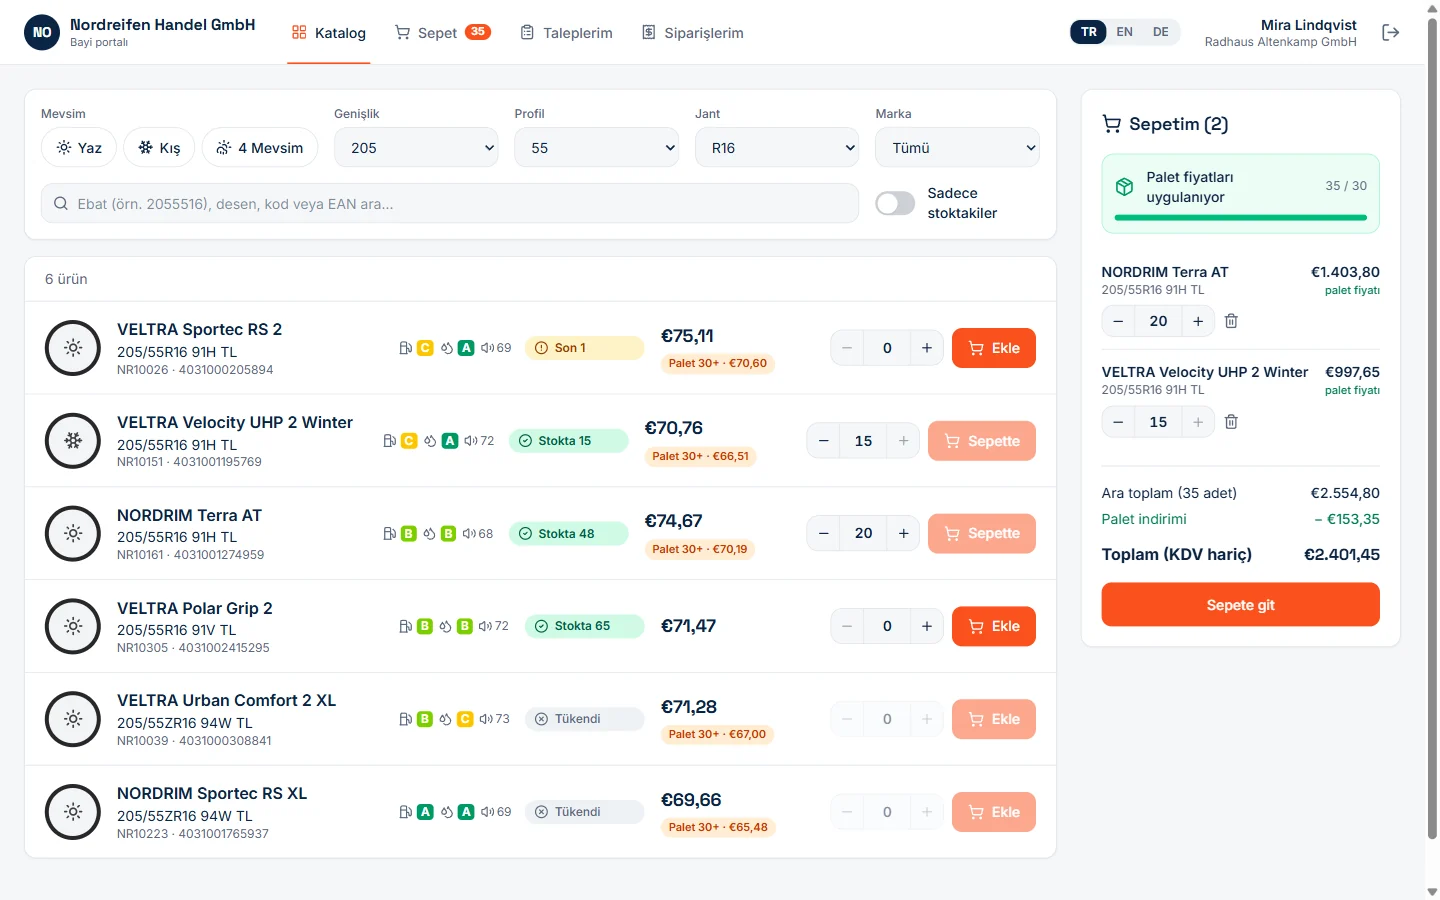Click the page vertical scrollbar
Image resolution: width=1440 pixels, height=900 pixels.
click(1432, 430)
